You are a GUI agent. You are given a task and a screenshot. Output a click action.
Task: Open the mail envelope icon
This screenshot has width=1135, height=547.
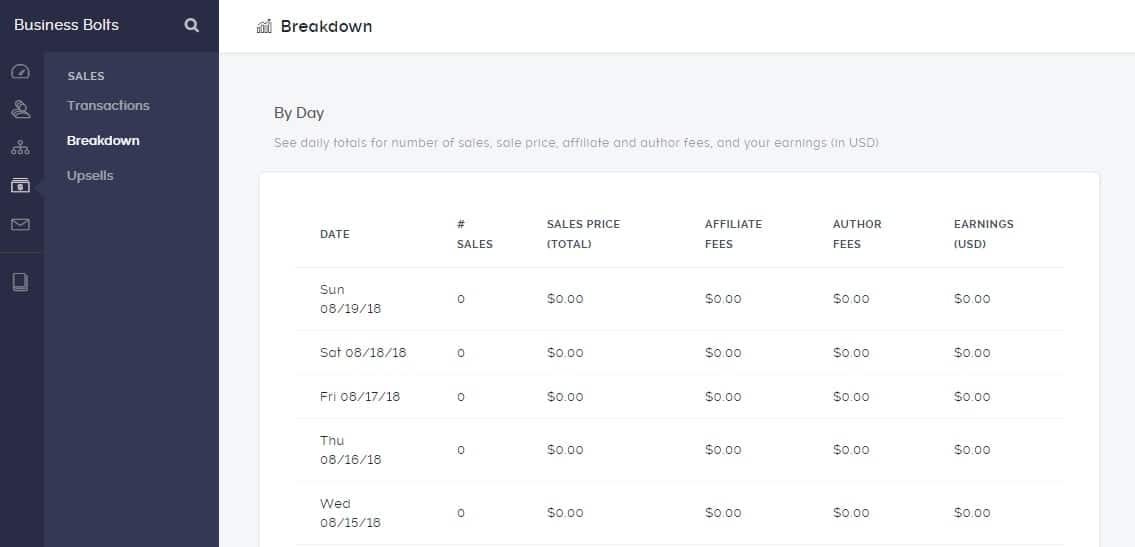click(20, 224)
